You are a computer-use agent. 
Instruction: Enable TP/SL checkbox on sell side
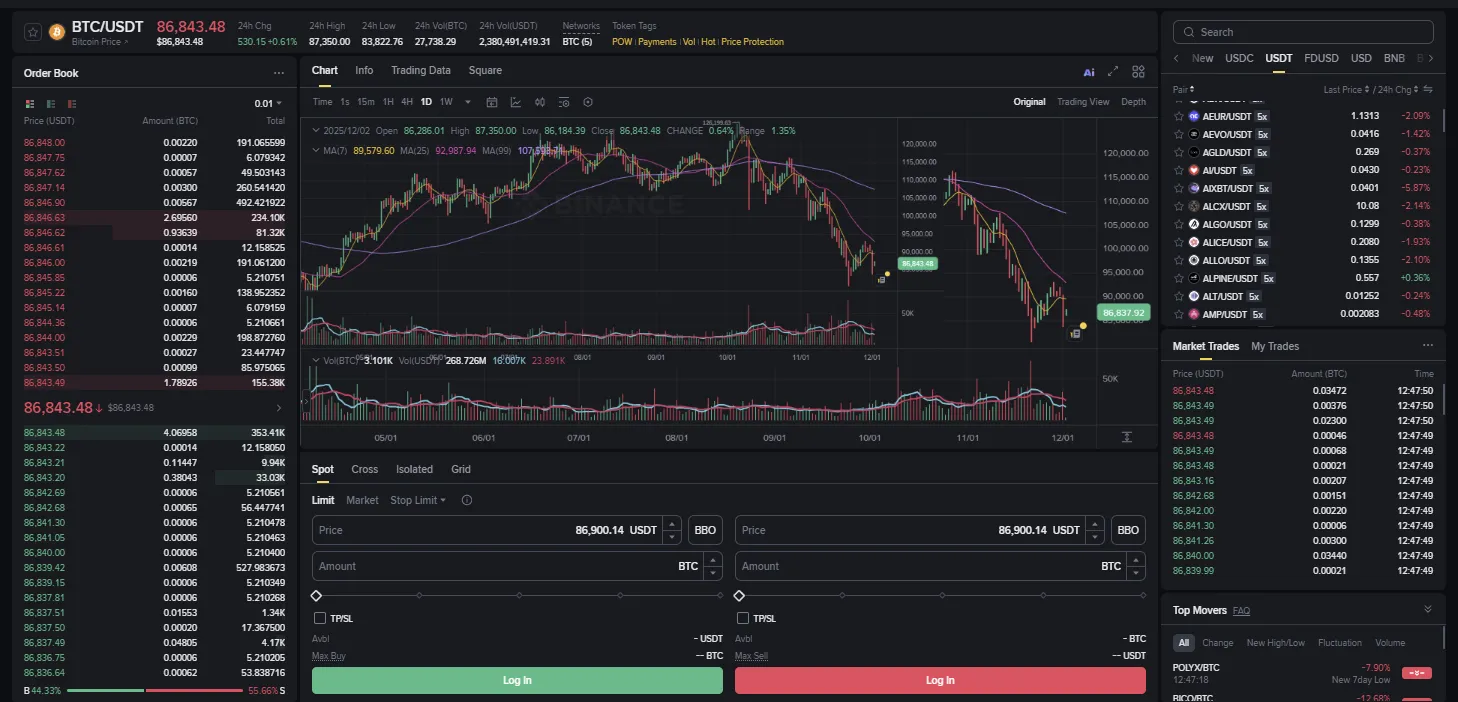(743, 618)
